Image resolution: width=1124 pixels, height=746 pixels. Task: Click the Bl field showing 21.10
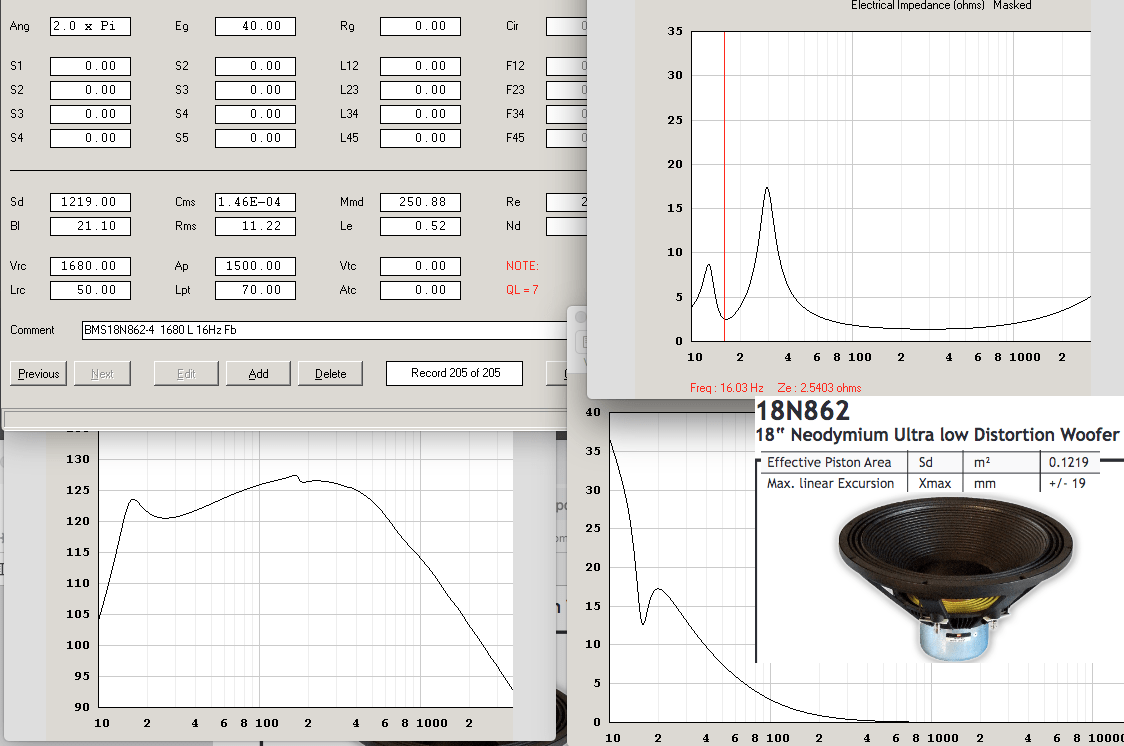point(90,226)
